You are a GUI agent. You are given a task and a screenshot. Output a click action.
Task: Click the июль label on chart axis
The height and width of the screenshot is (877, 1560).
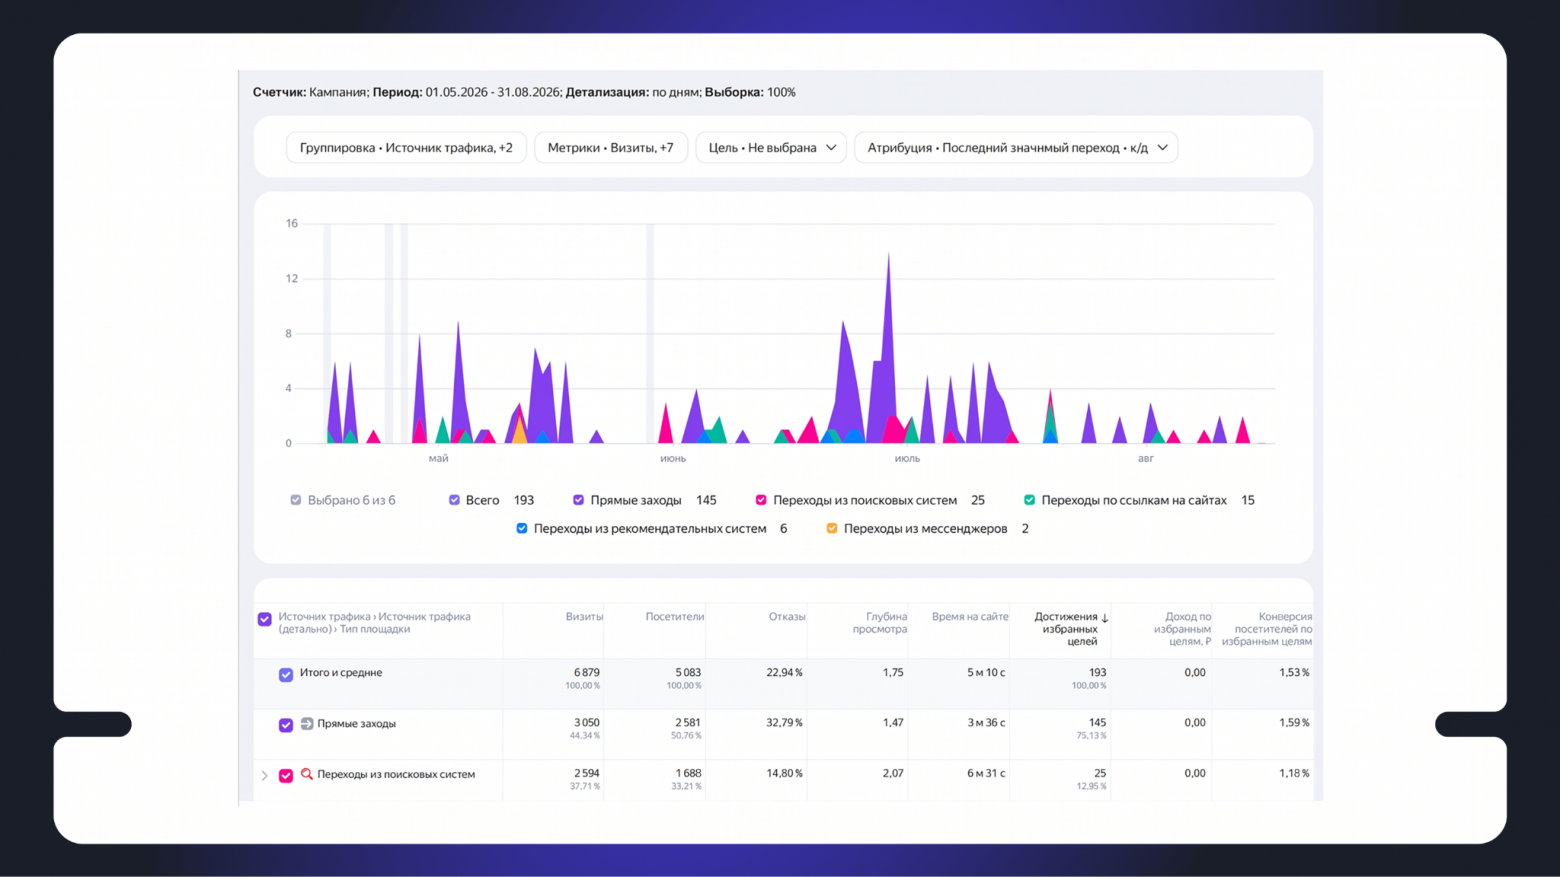pos(907,458)
